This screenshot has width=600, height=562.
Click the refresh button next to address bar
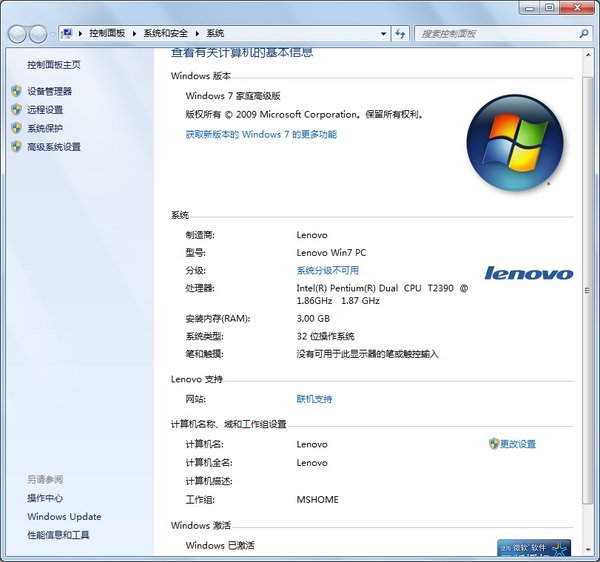(400, 34)
